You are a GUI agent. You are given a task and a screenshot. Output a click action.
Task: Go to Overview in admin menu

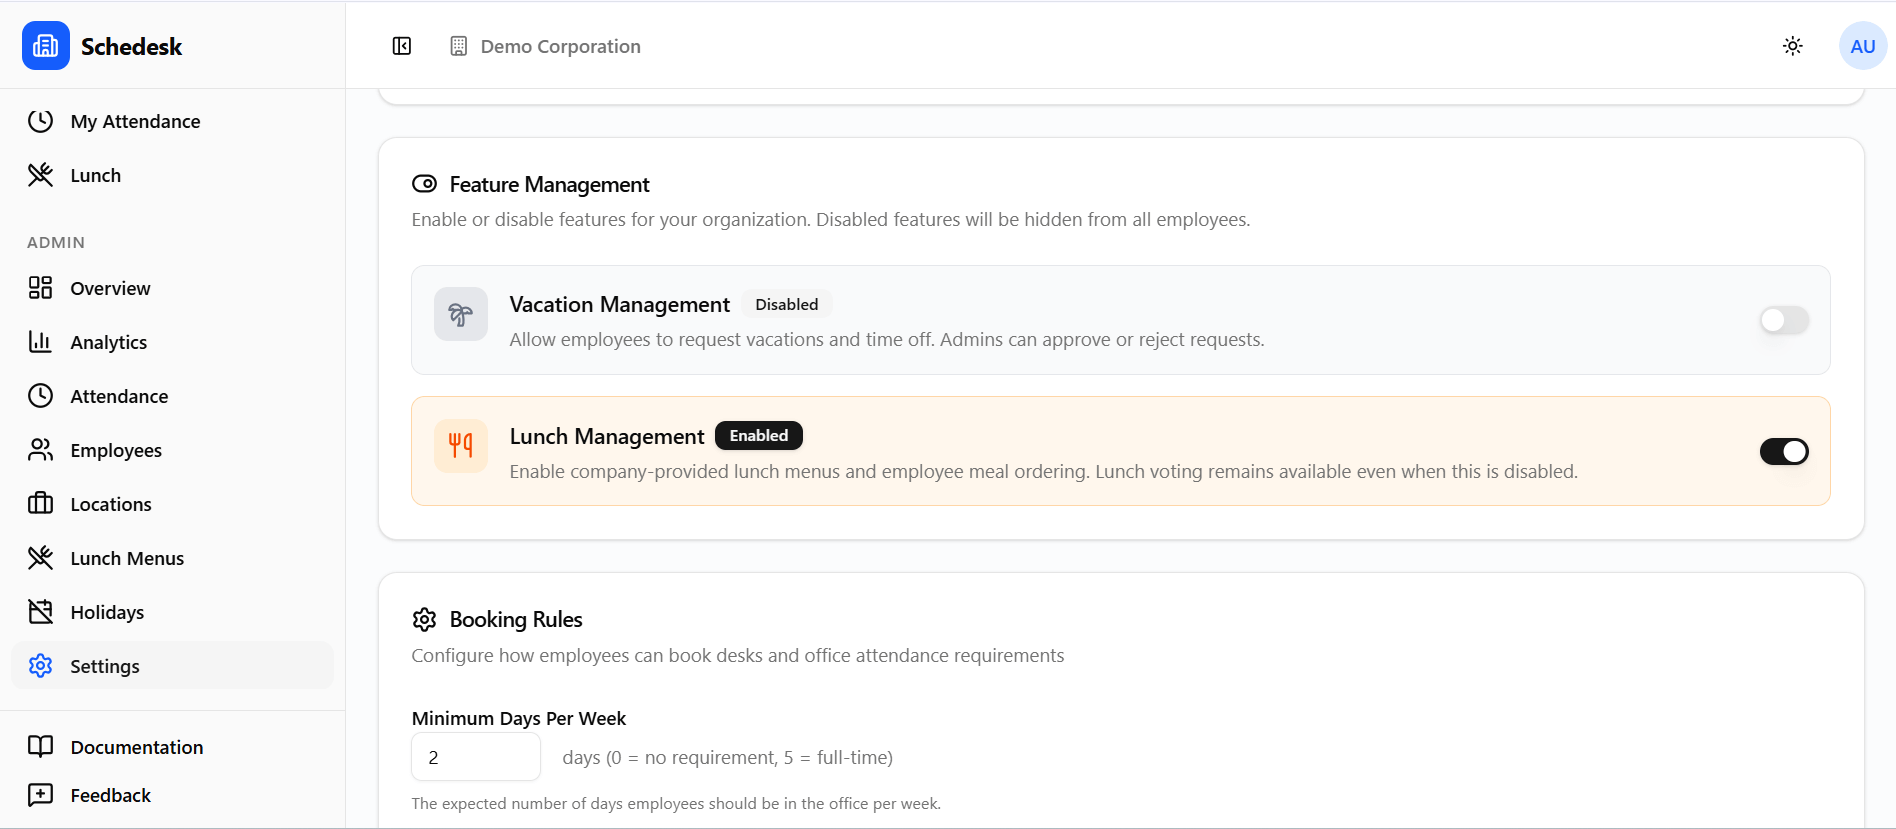click(172, 288)
